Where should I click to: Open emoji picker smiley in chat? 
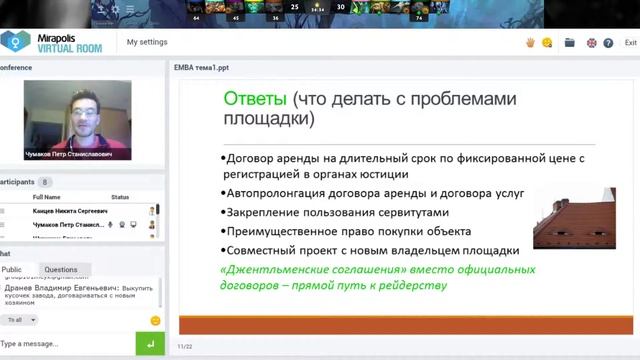tap(156, 321)
